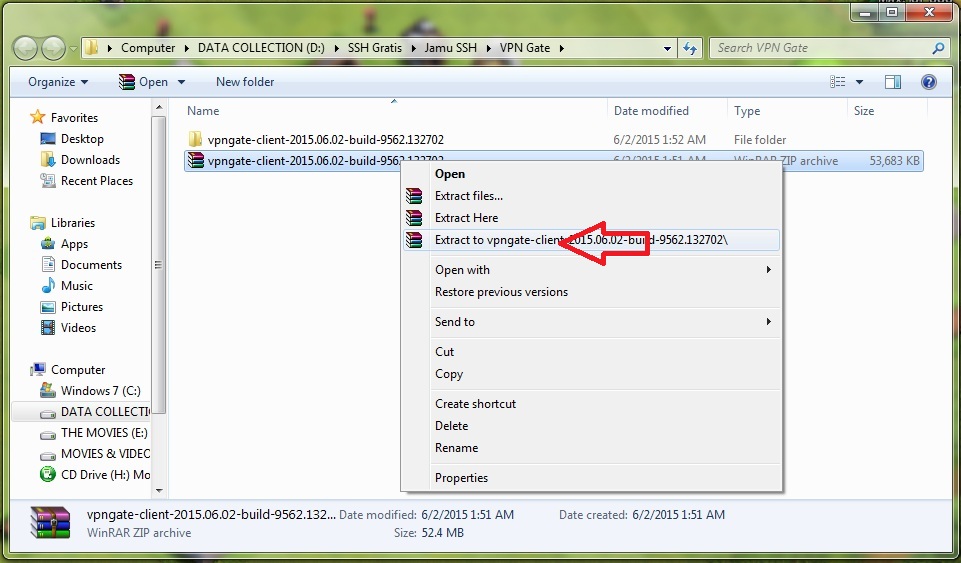Image resolution: width=961 pixels, height=563 pixels.
Task: Click SSH Gratis in the address breadcrumb
Action: (x=374, y=48)
